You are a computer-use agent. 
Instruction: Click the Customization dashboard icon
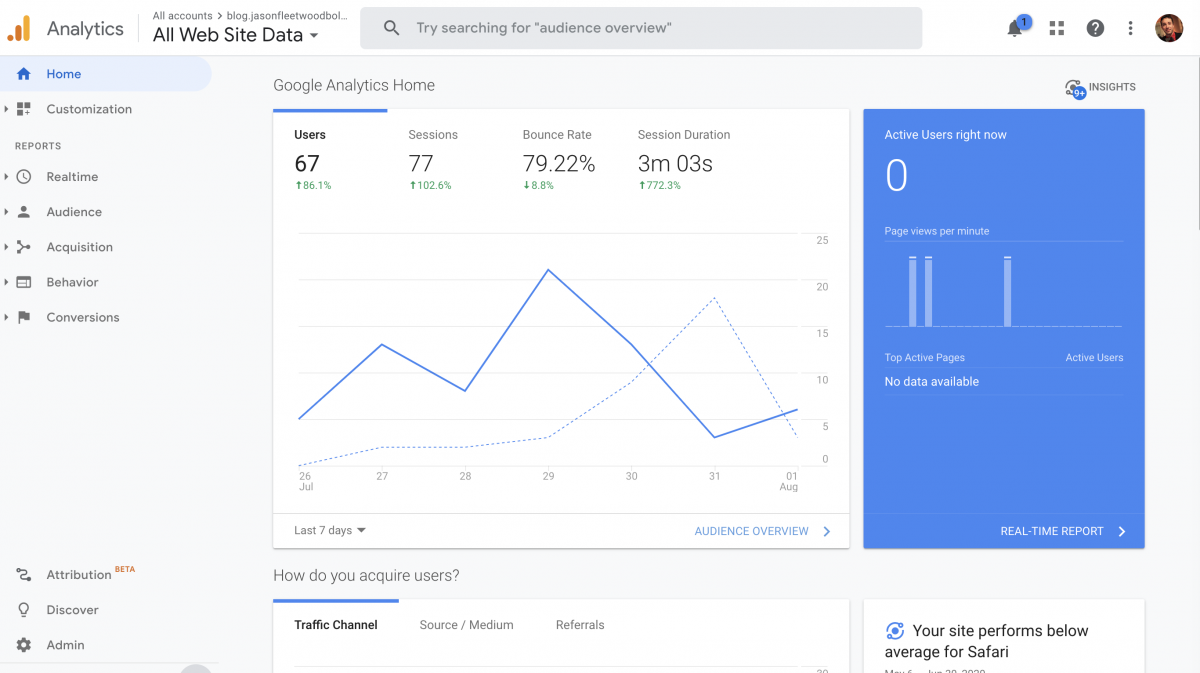tap(24, 109)
